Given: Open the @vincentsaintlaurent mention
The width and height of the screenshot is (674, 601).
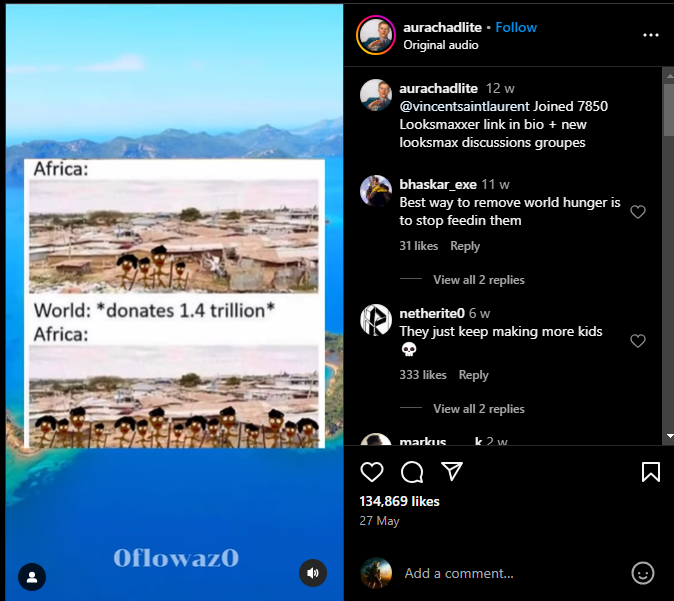Looking at the screenshot, I should coord(465,106).
